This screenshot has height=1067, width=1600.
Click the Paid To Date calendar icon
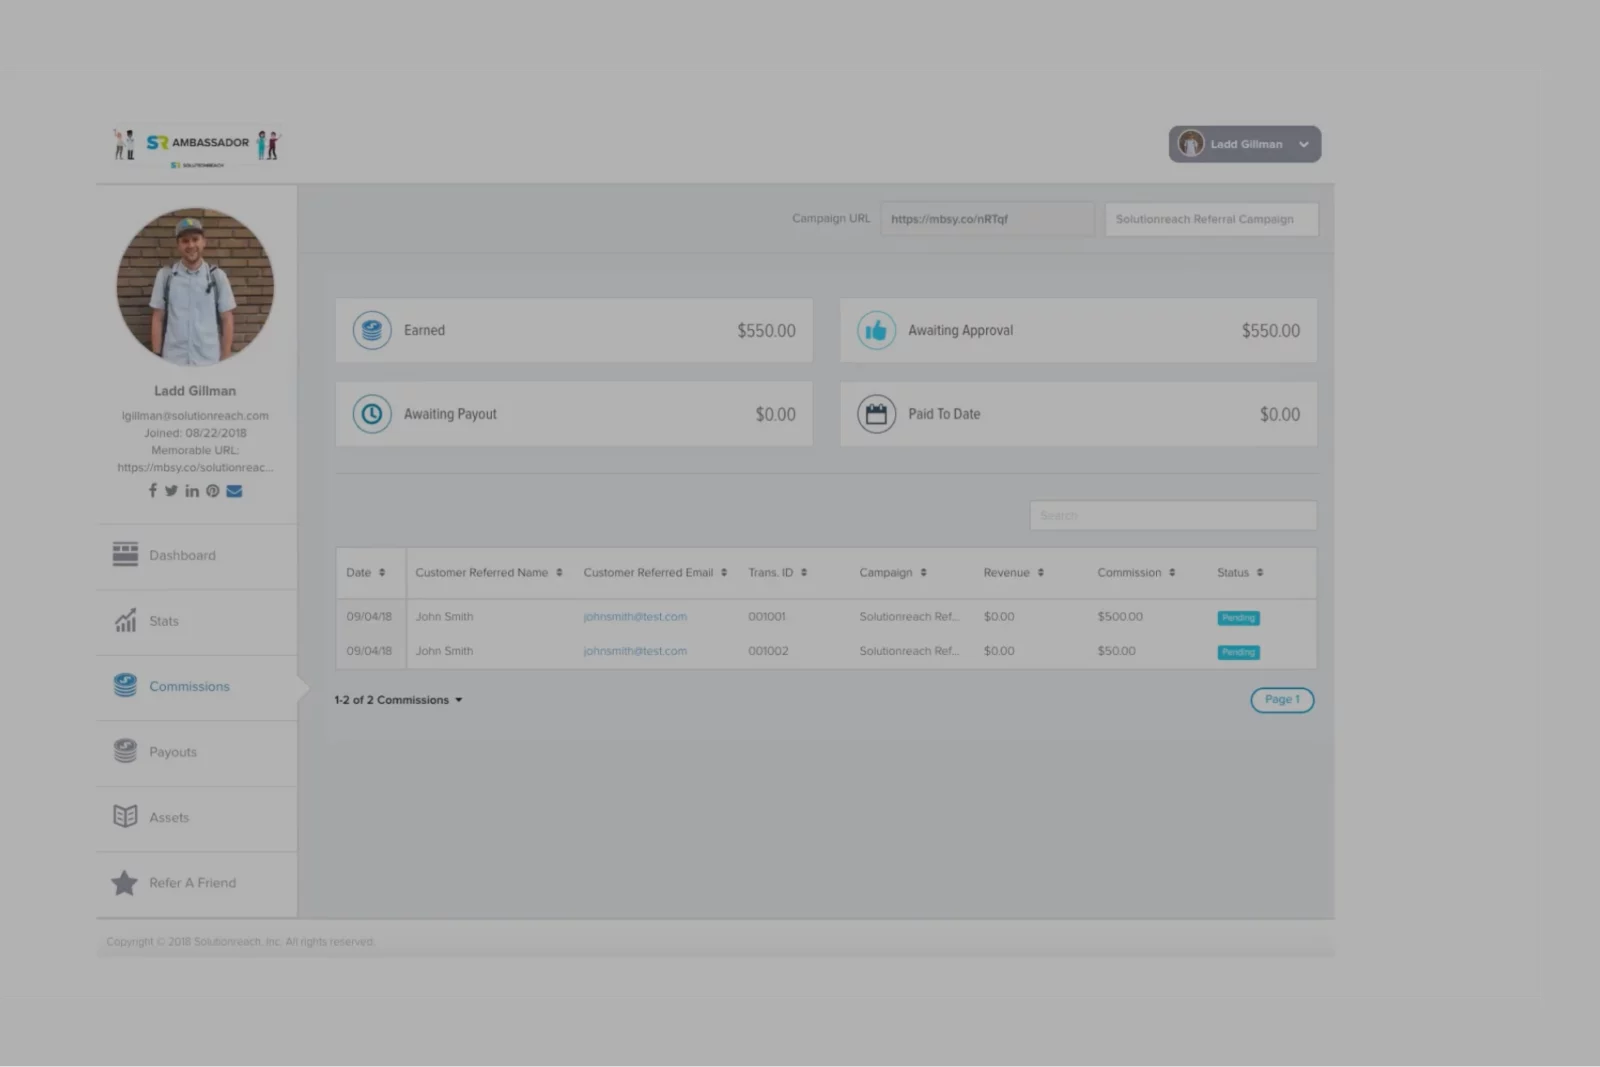click(876, 414)
